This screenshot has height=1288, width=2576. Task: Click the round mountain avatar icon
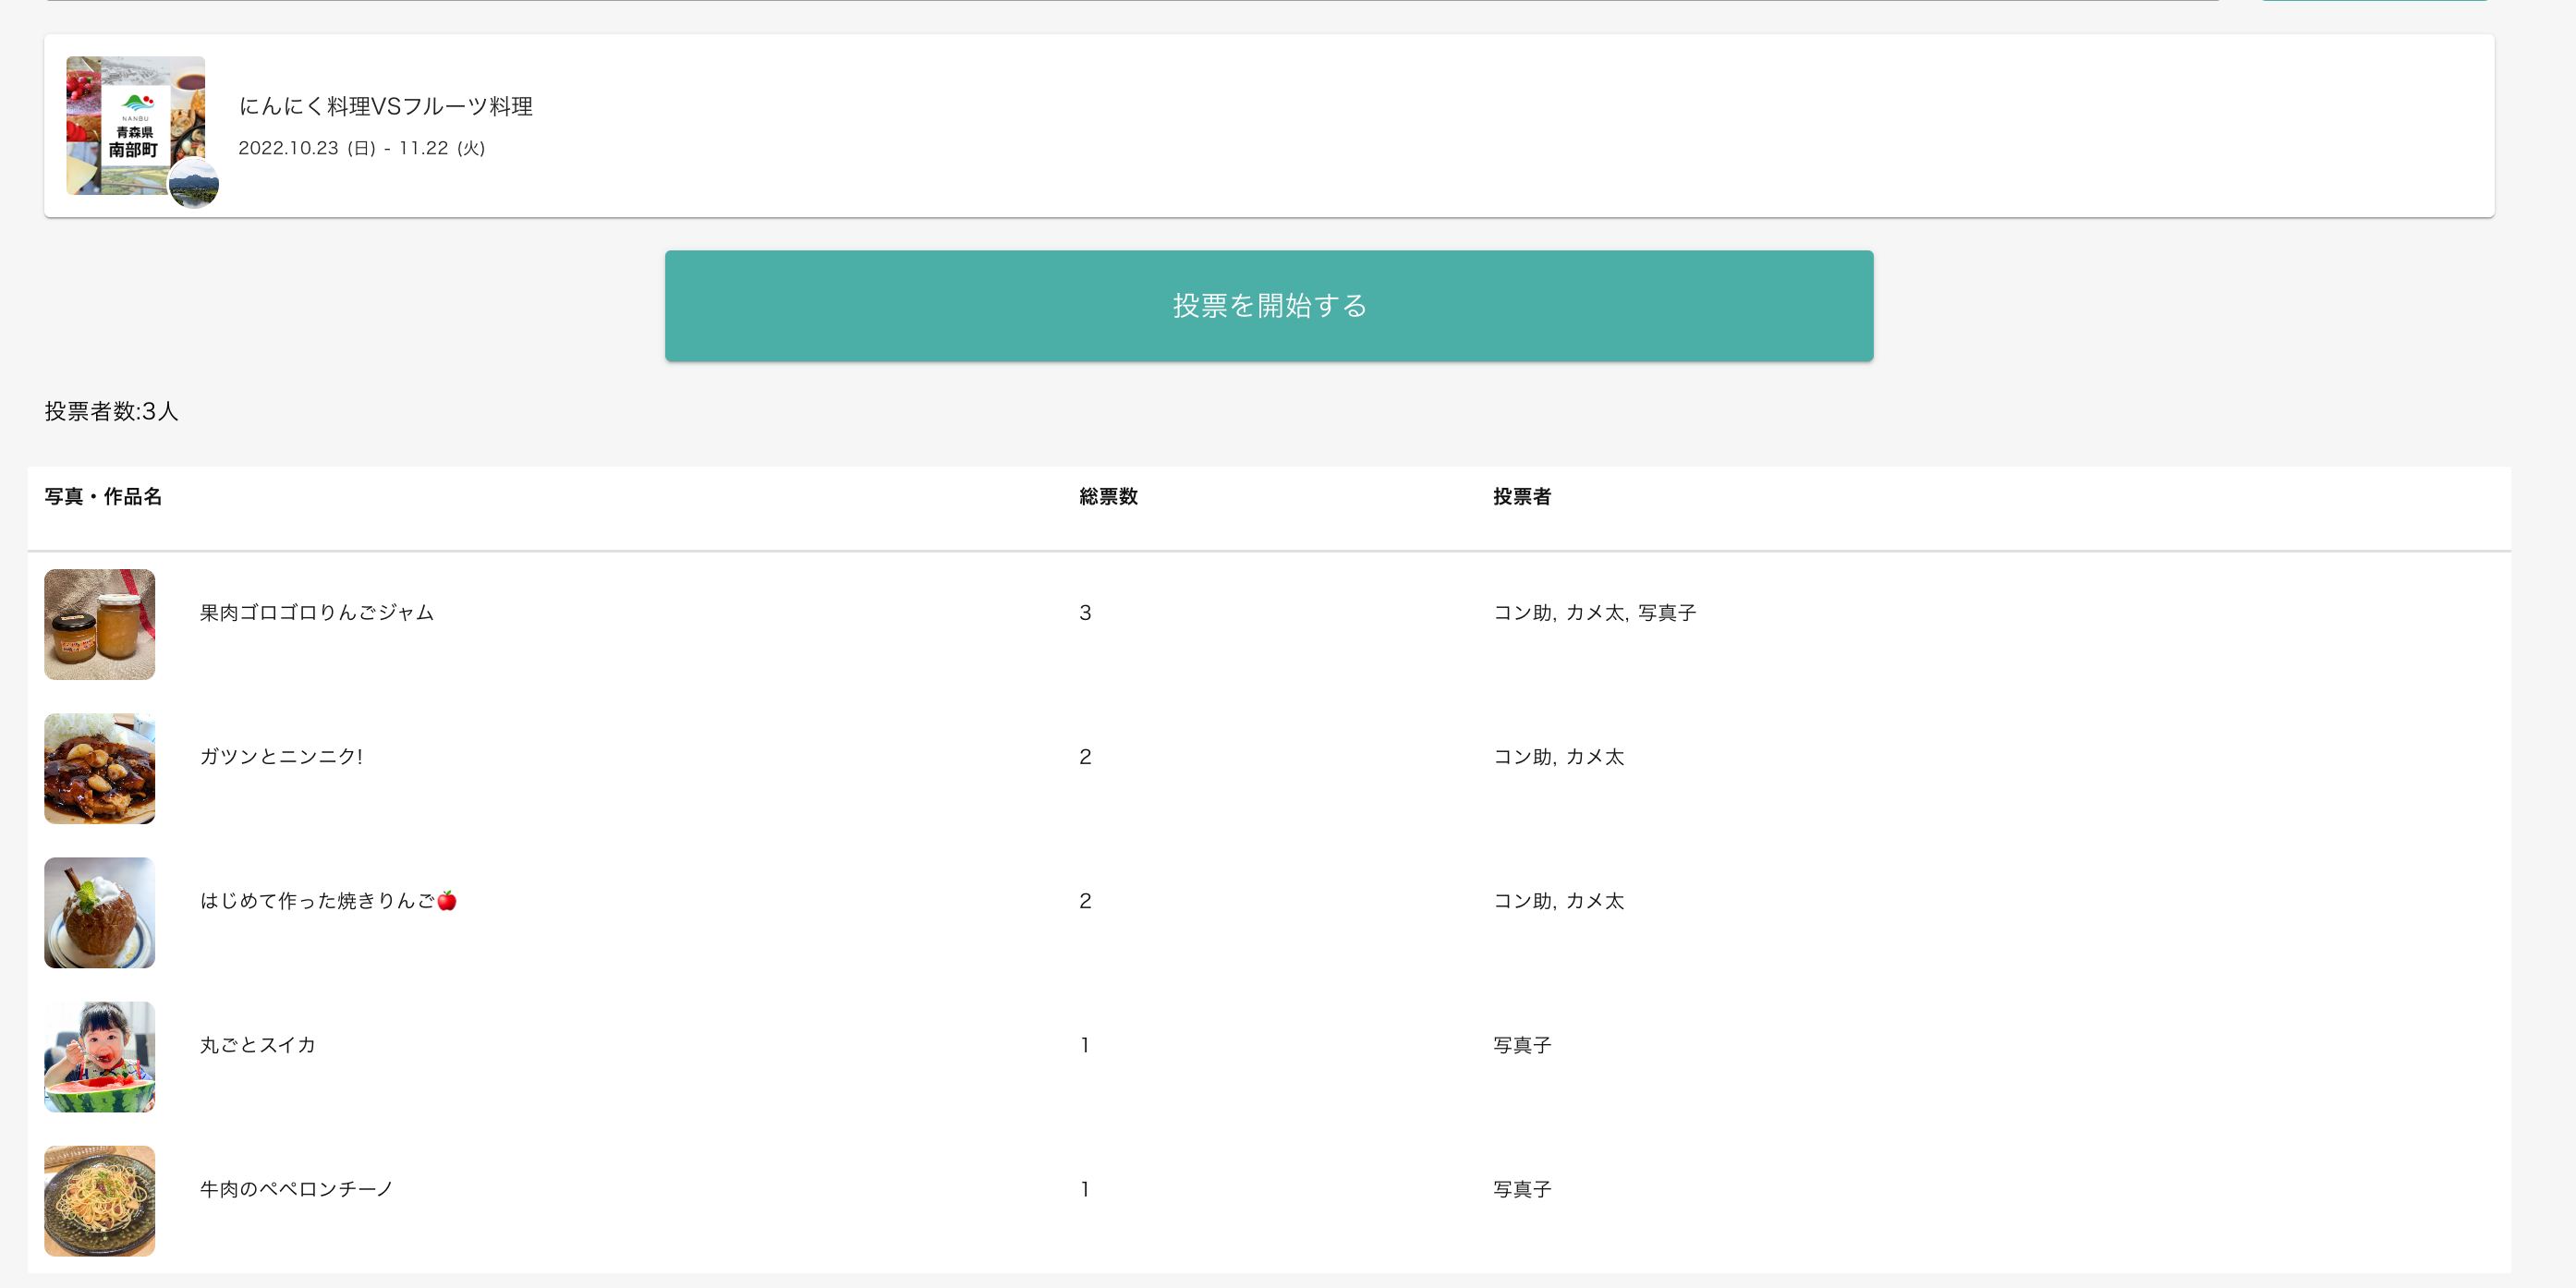pyautogui.click(x=193, y=184)
